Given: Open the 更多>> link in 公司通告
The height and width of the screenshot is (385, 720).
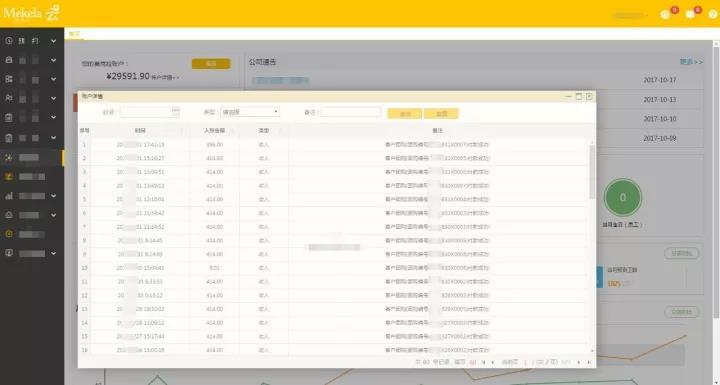Looking at the screenshot, I should [691, 62].
